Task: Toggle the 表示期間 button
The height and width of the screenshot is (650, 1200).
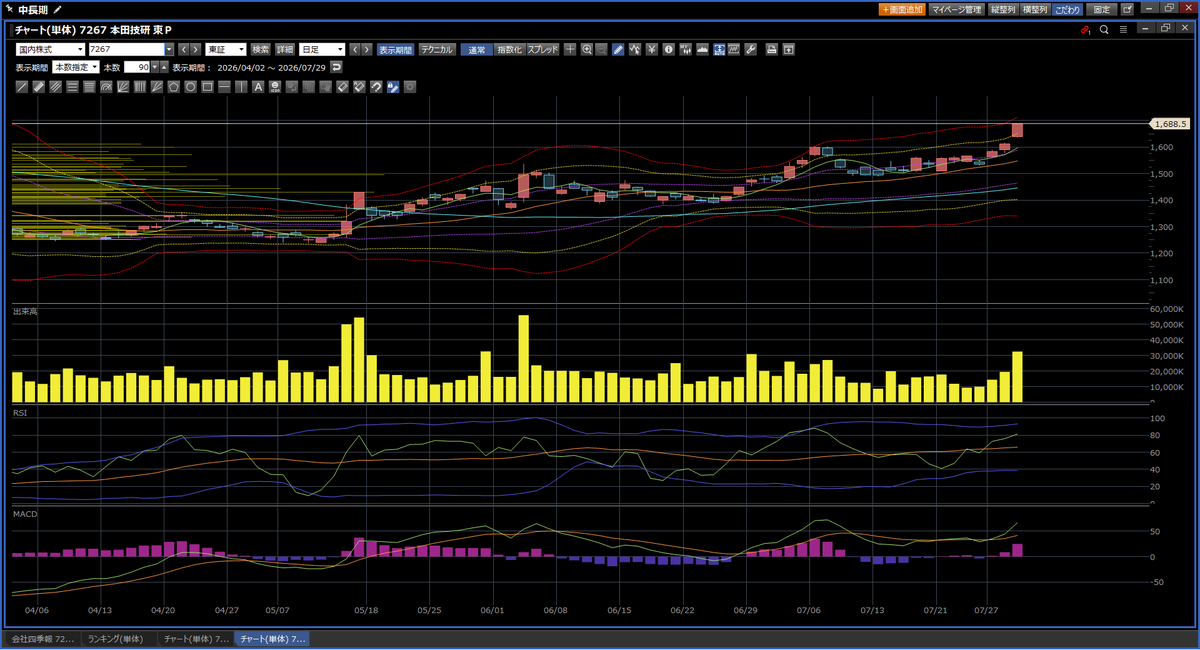Action: [395, 49]
